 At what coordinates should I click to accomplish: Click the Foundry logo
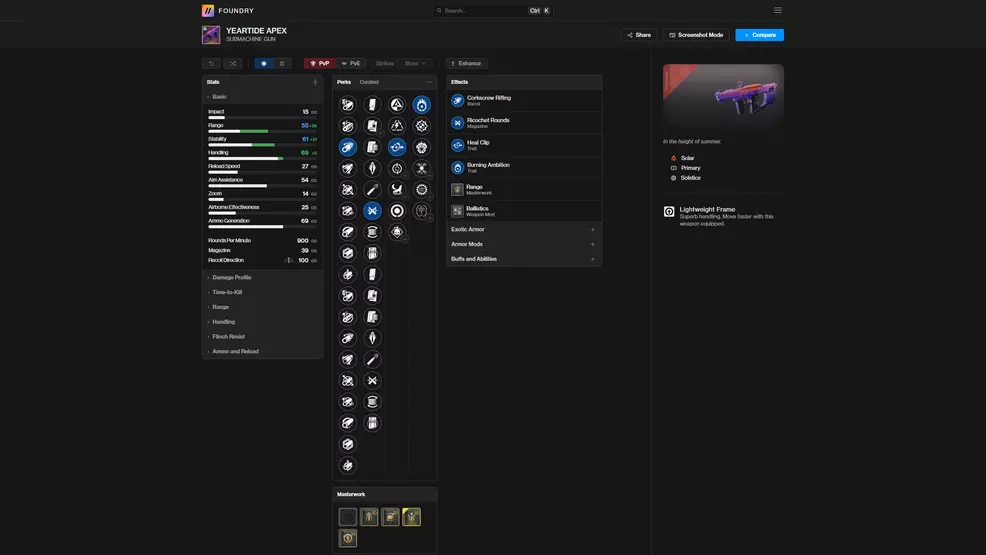208,11
